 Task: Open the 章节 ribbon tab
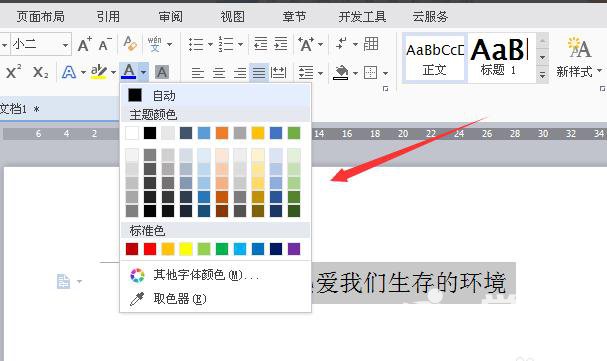pos(294,17)
